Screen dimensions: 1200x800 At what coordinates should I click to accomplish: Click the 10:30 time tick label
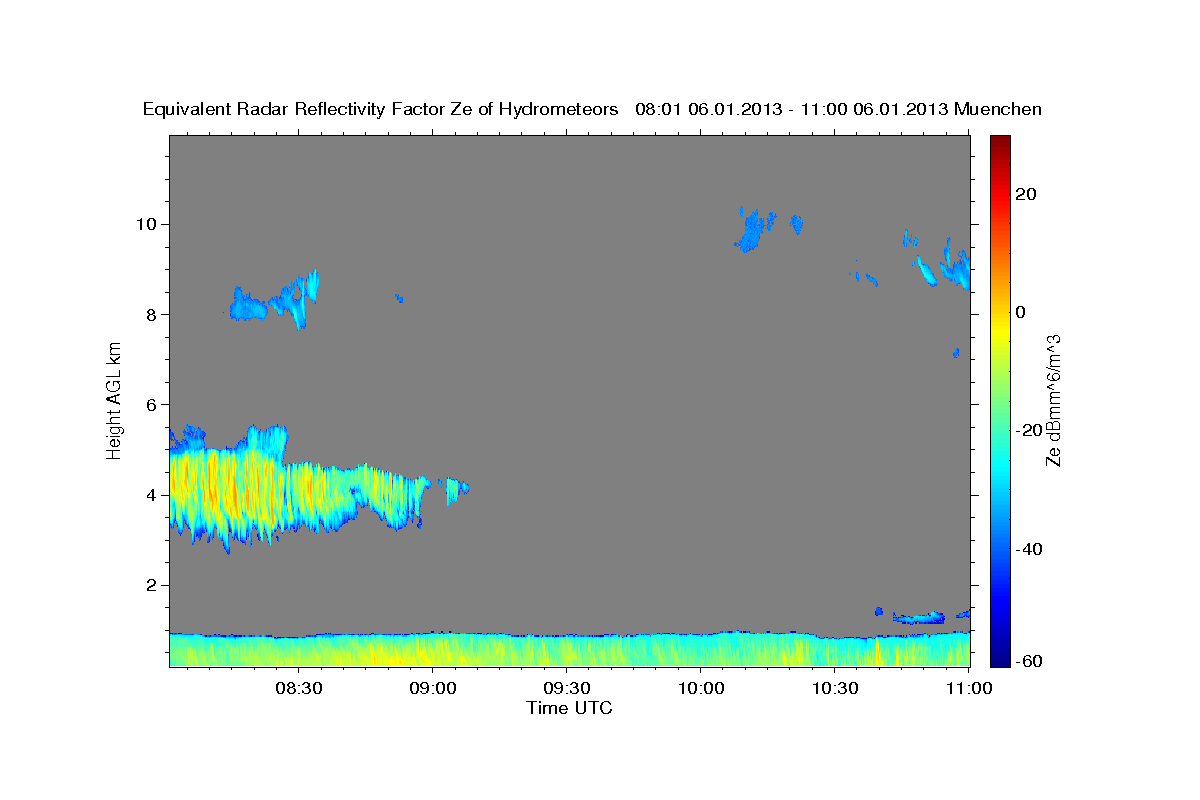tap(835, 688)
